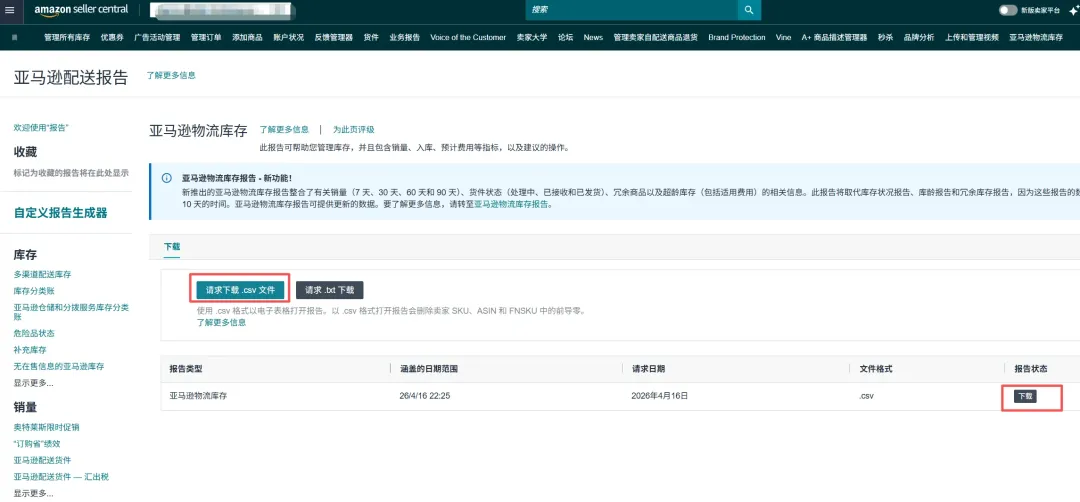Screen dimensions: 1080x502
Task: Open 亚马逊仓储和分拨服务库存分类账 report
Action: coord(71,312)
